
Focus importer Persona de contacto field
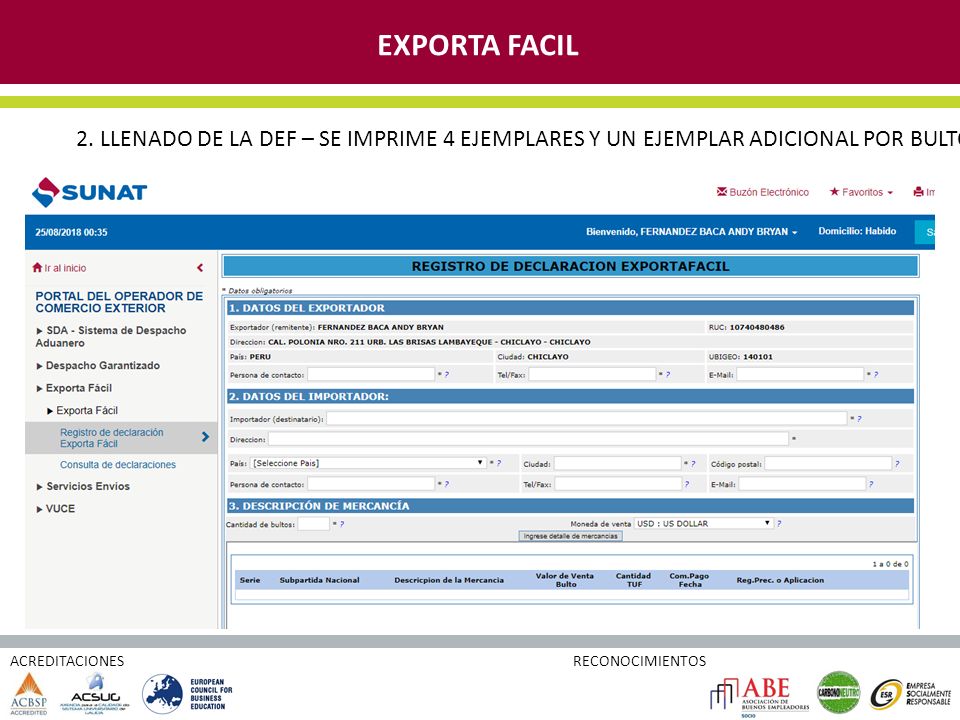tap(371, 484)
